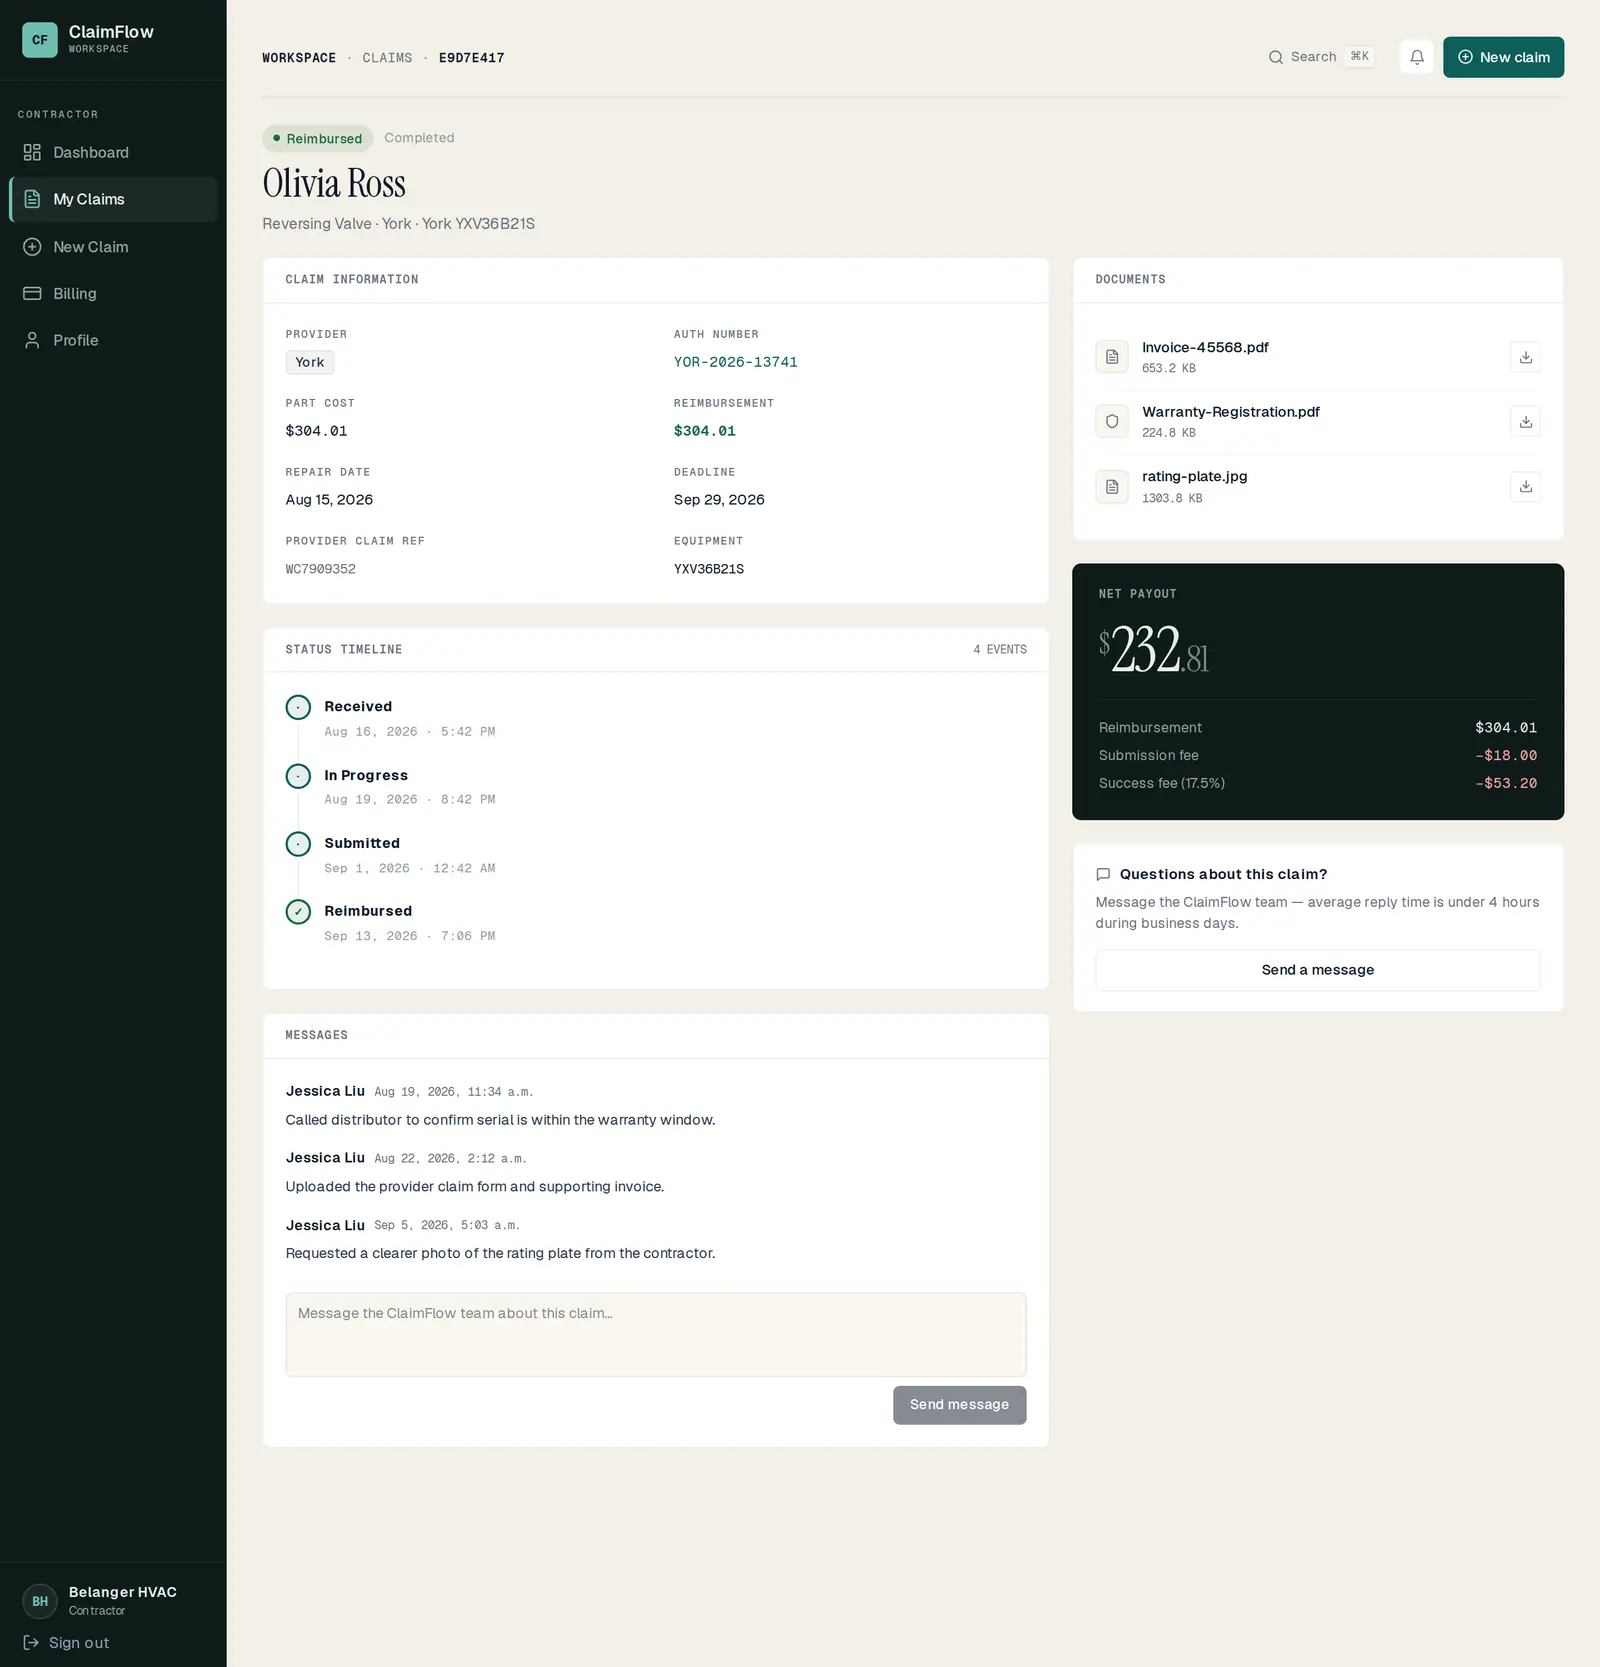Click the Olivia Ross claim title
Image resolution: width=1600 pixels, height=1667 pixels.
[x=334, y=183]
